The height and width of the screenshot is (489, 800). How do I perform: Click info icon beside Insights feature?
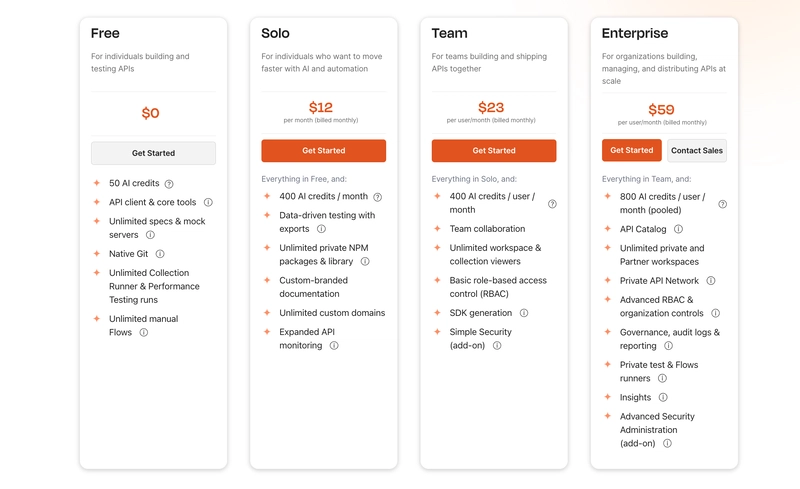tap(663, 397)
